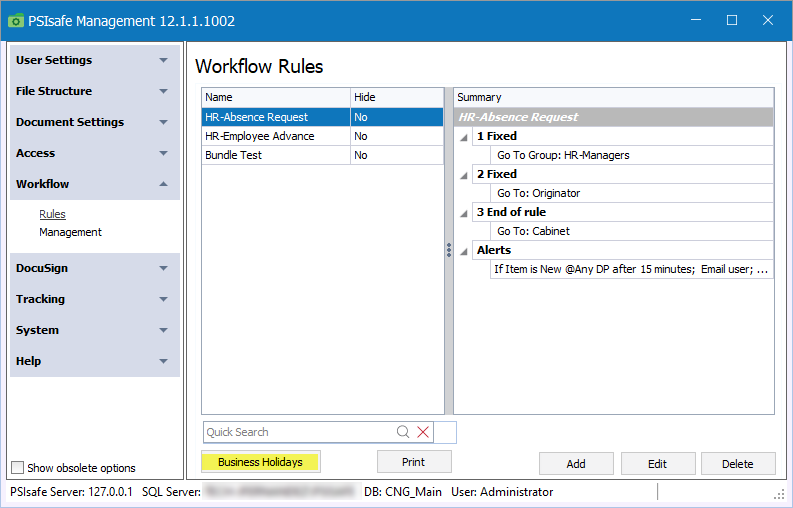
Task: Open Tracking menu header
Action: (x=95, y=299)
